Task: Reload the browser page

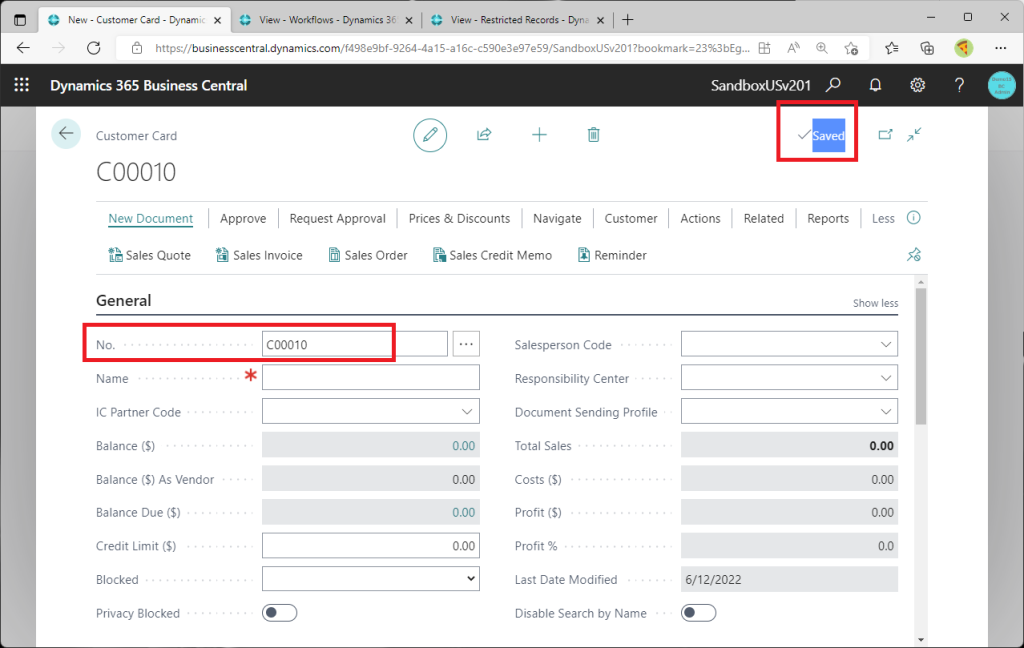Action: coord(94,48)
